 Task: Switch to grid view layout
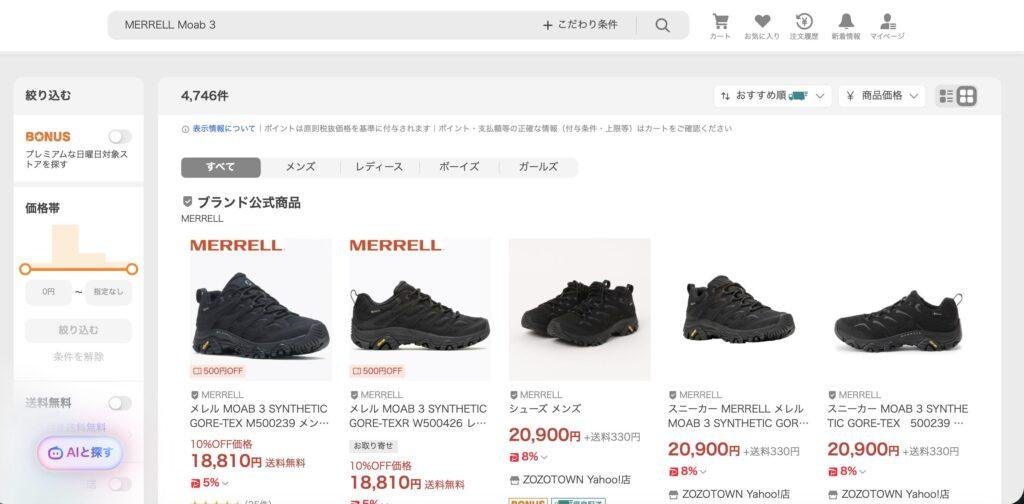(x=967, y=96)
